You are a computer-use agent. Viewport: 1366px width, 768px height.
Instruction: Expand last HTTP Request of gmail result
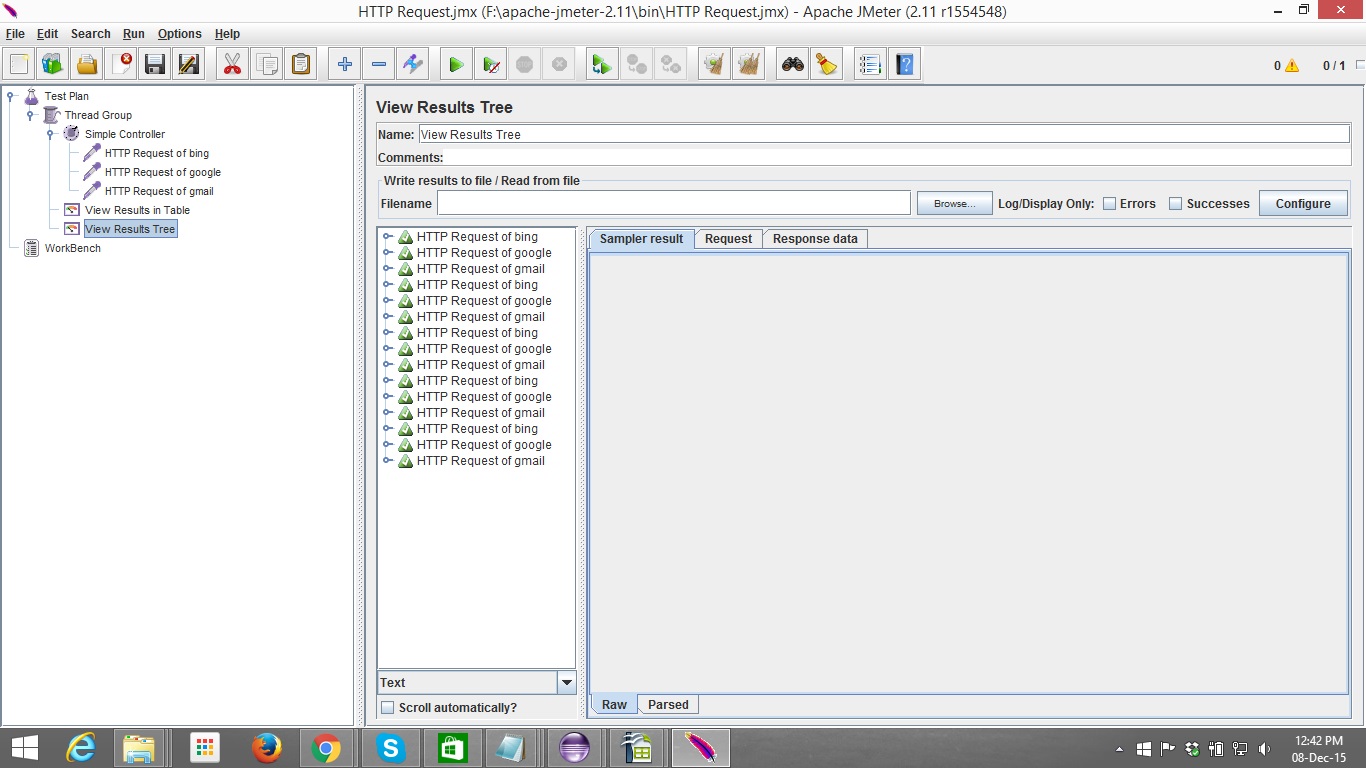[387, 461]
